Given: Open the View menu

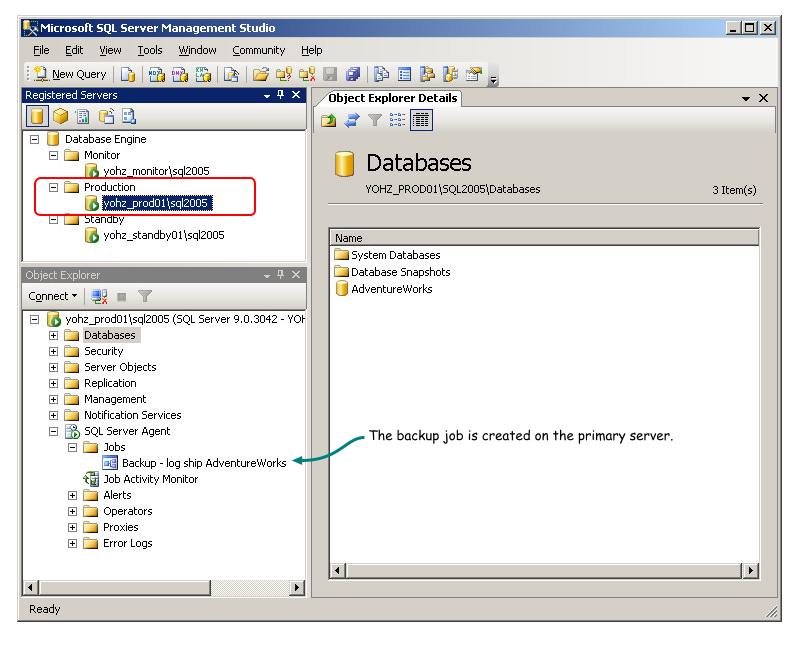Looking at the screenshot, I should point(110,50).
